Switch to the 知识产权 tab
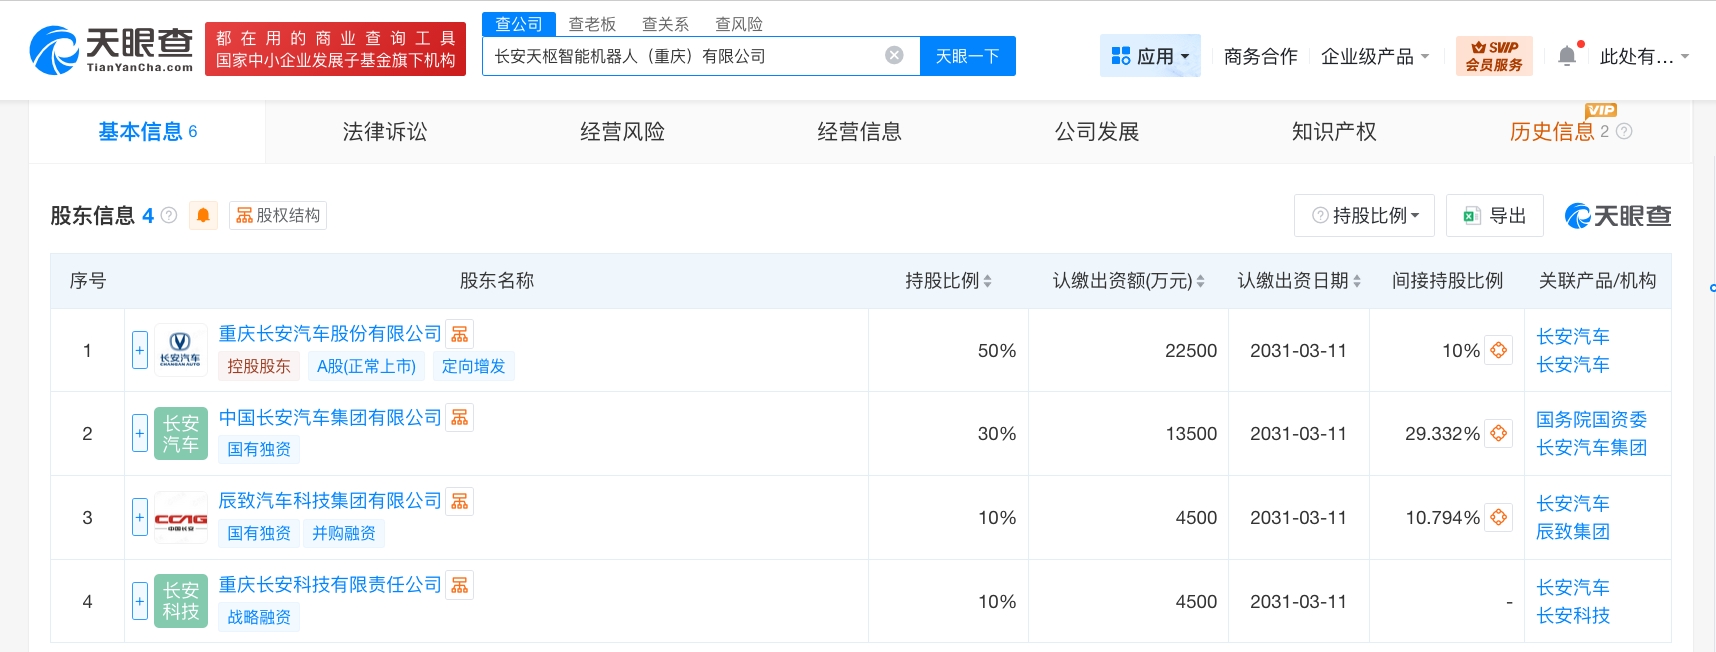The image size is (1716, 652). point(1334,132)
